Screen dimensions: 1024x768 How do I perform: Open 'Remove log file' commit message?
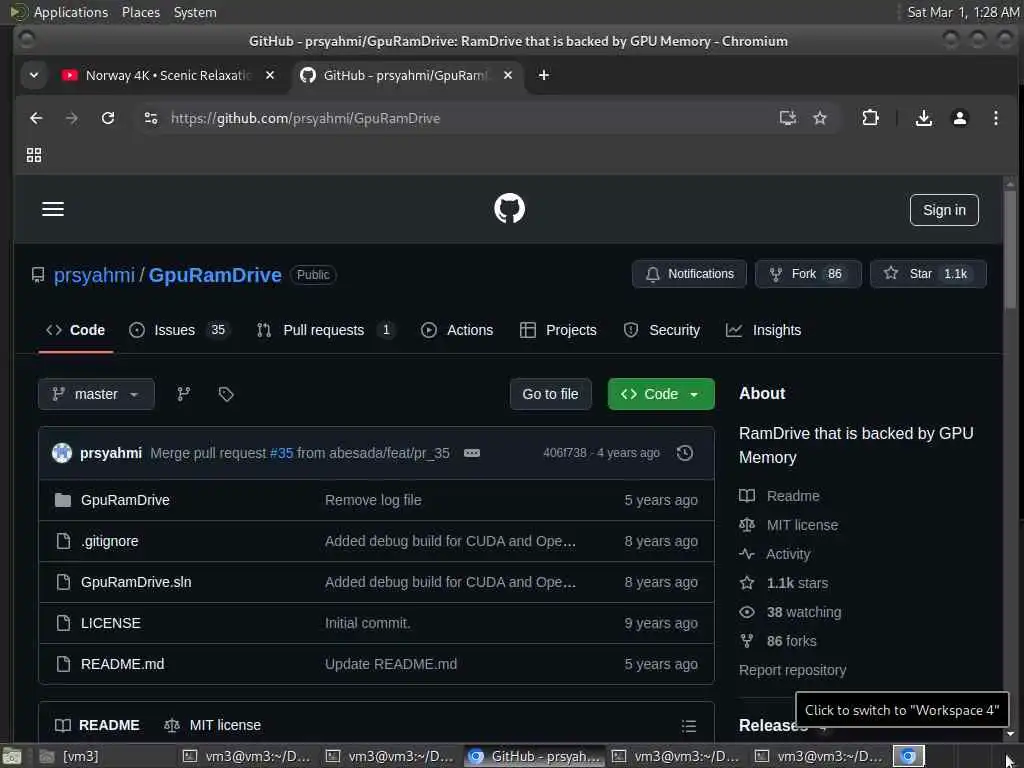tap(373, 500)
